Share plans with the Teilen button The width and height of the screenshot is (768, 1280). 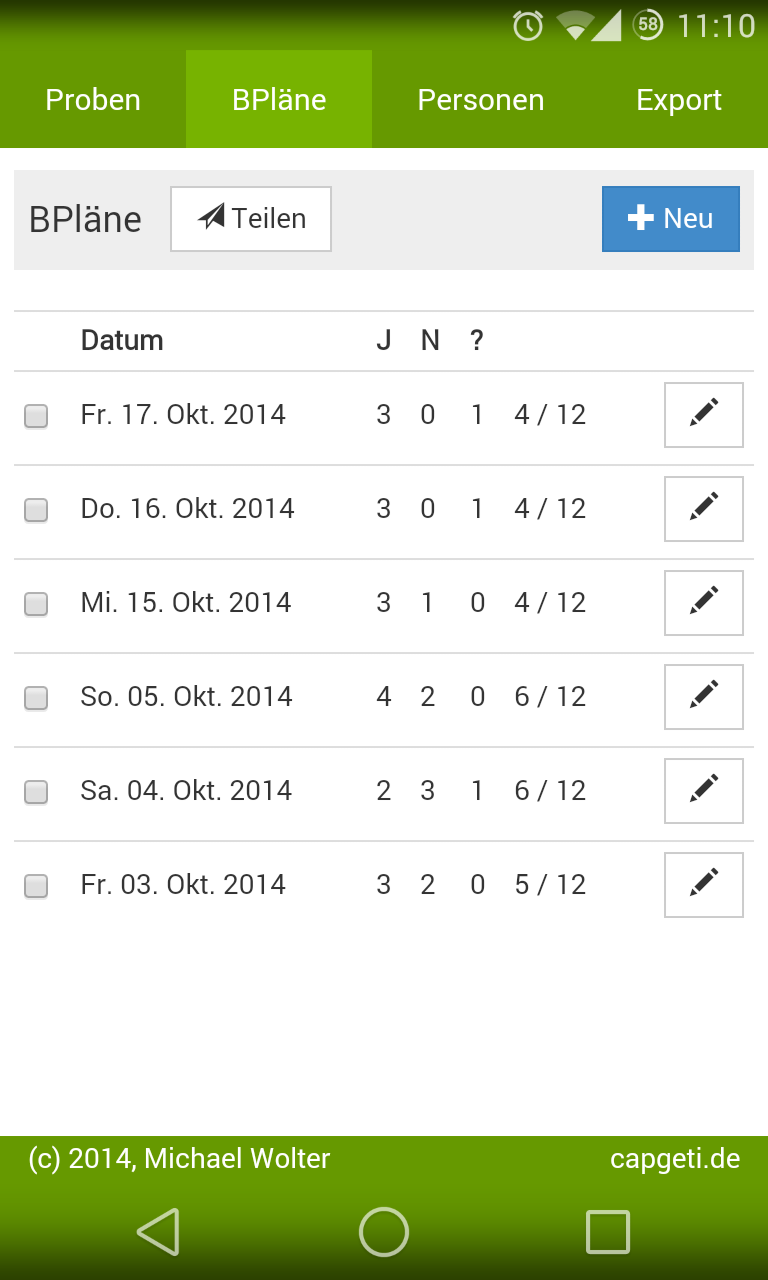tap(251, 219)
